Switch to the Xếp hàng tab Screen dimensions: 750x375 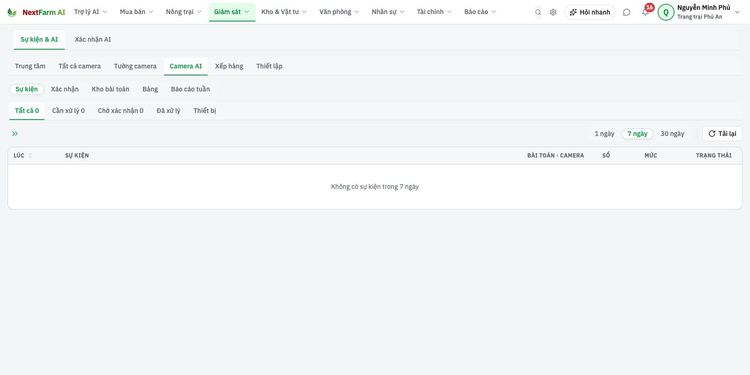(x=229, y=66)
